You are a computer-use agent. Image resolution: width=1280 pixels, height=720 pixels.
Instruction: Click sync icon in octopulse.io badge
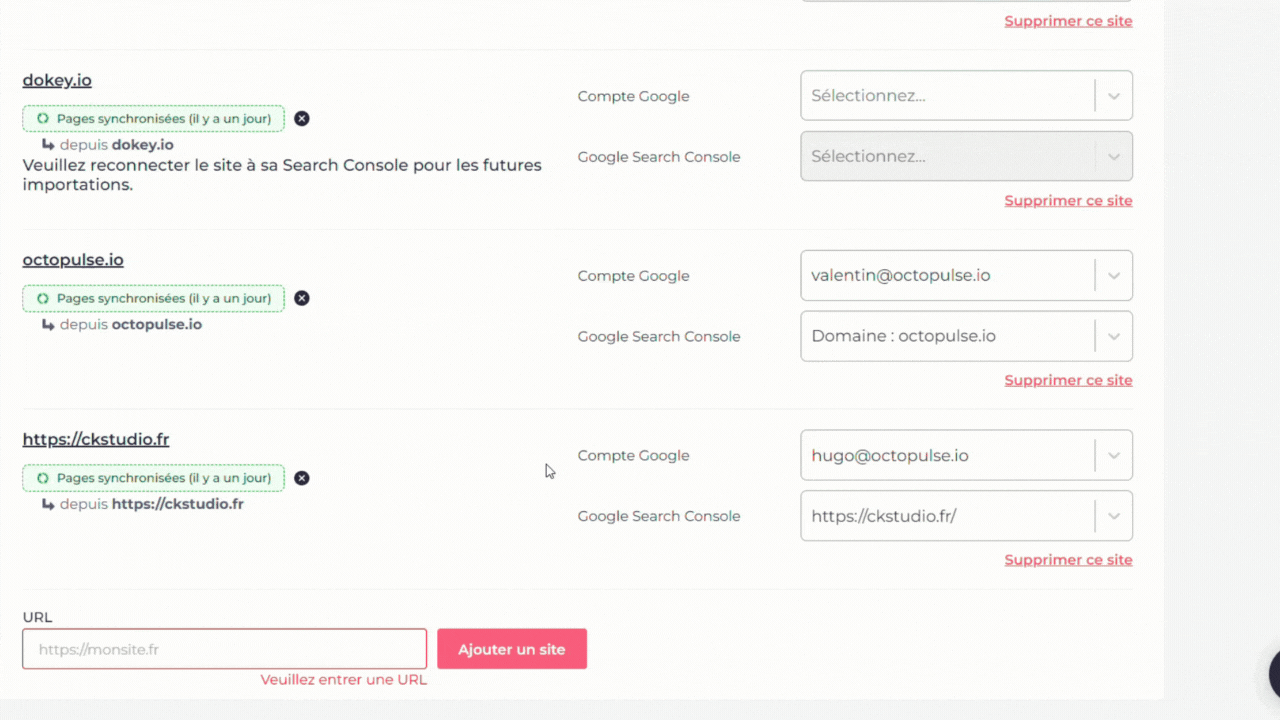click(43, 298)
